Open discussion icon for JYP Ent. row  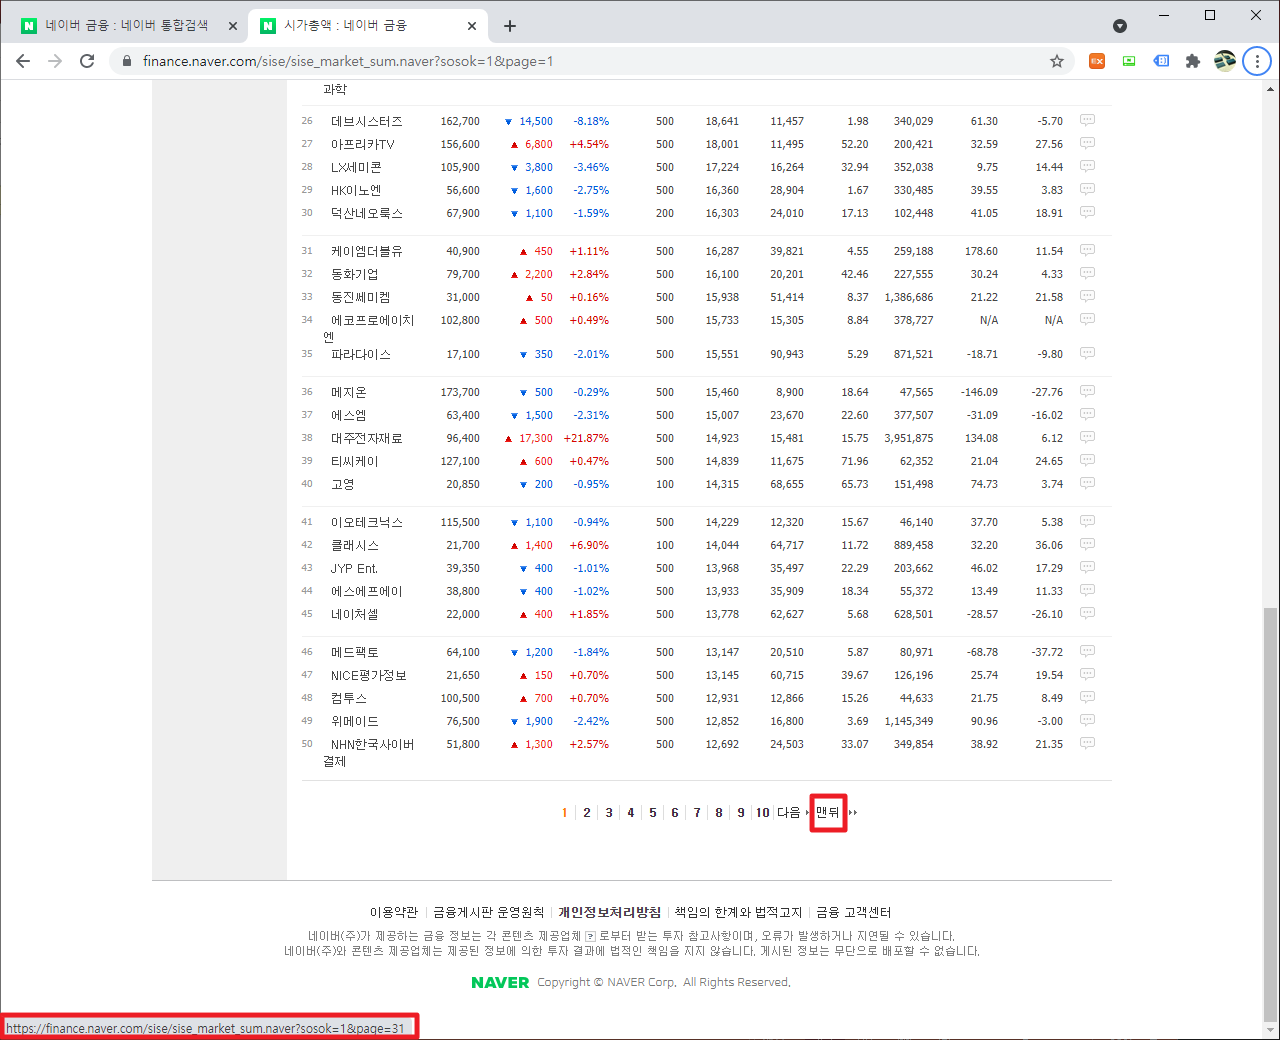click(x=1087, y=567)
